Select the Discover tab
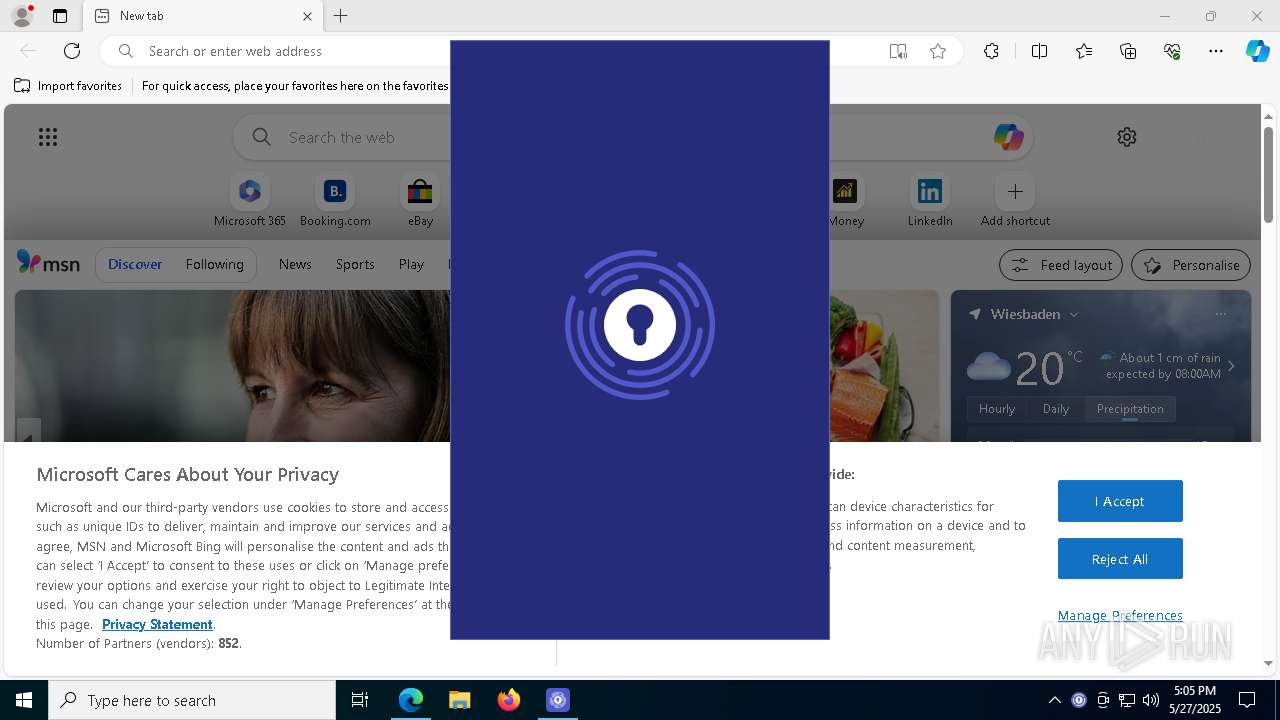This screenshot has width=1280, height=720. click(x=135, y=264)
